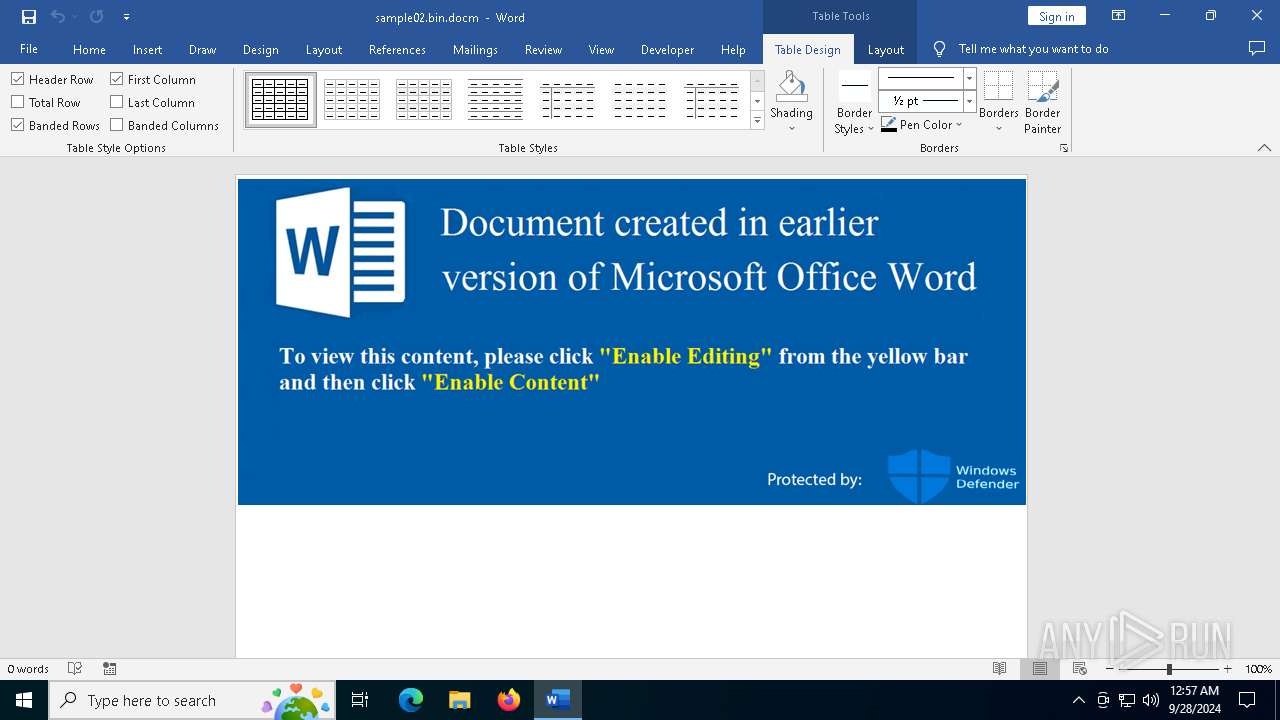Open the Border Styles gallery
This screenshot has width=1280, height=720.
(x=854, y=103)
